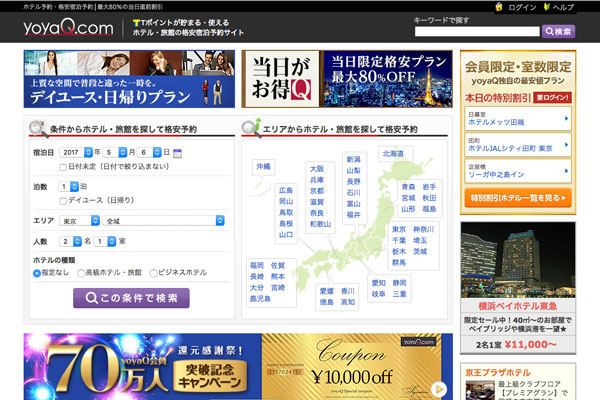The height and width of the screenshot is (400, 600).
Task: Select the 指定なし radio button
Action: click(37, 273)
